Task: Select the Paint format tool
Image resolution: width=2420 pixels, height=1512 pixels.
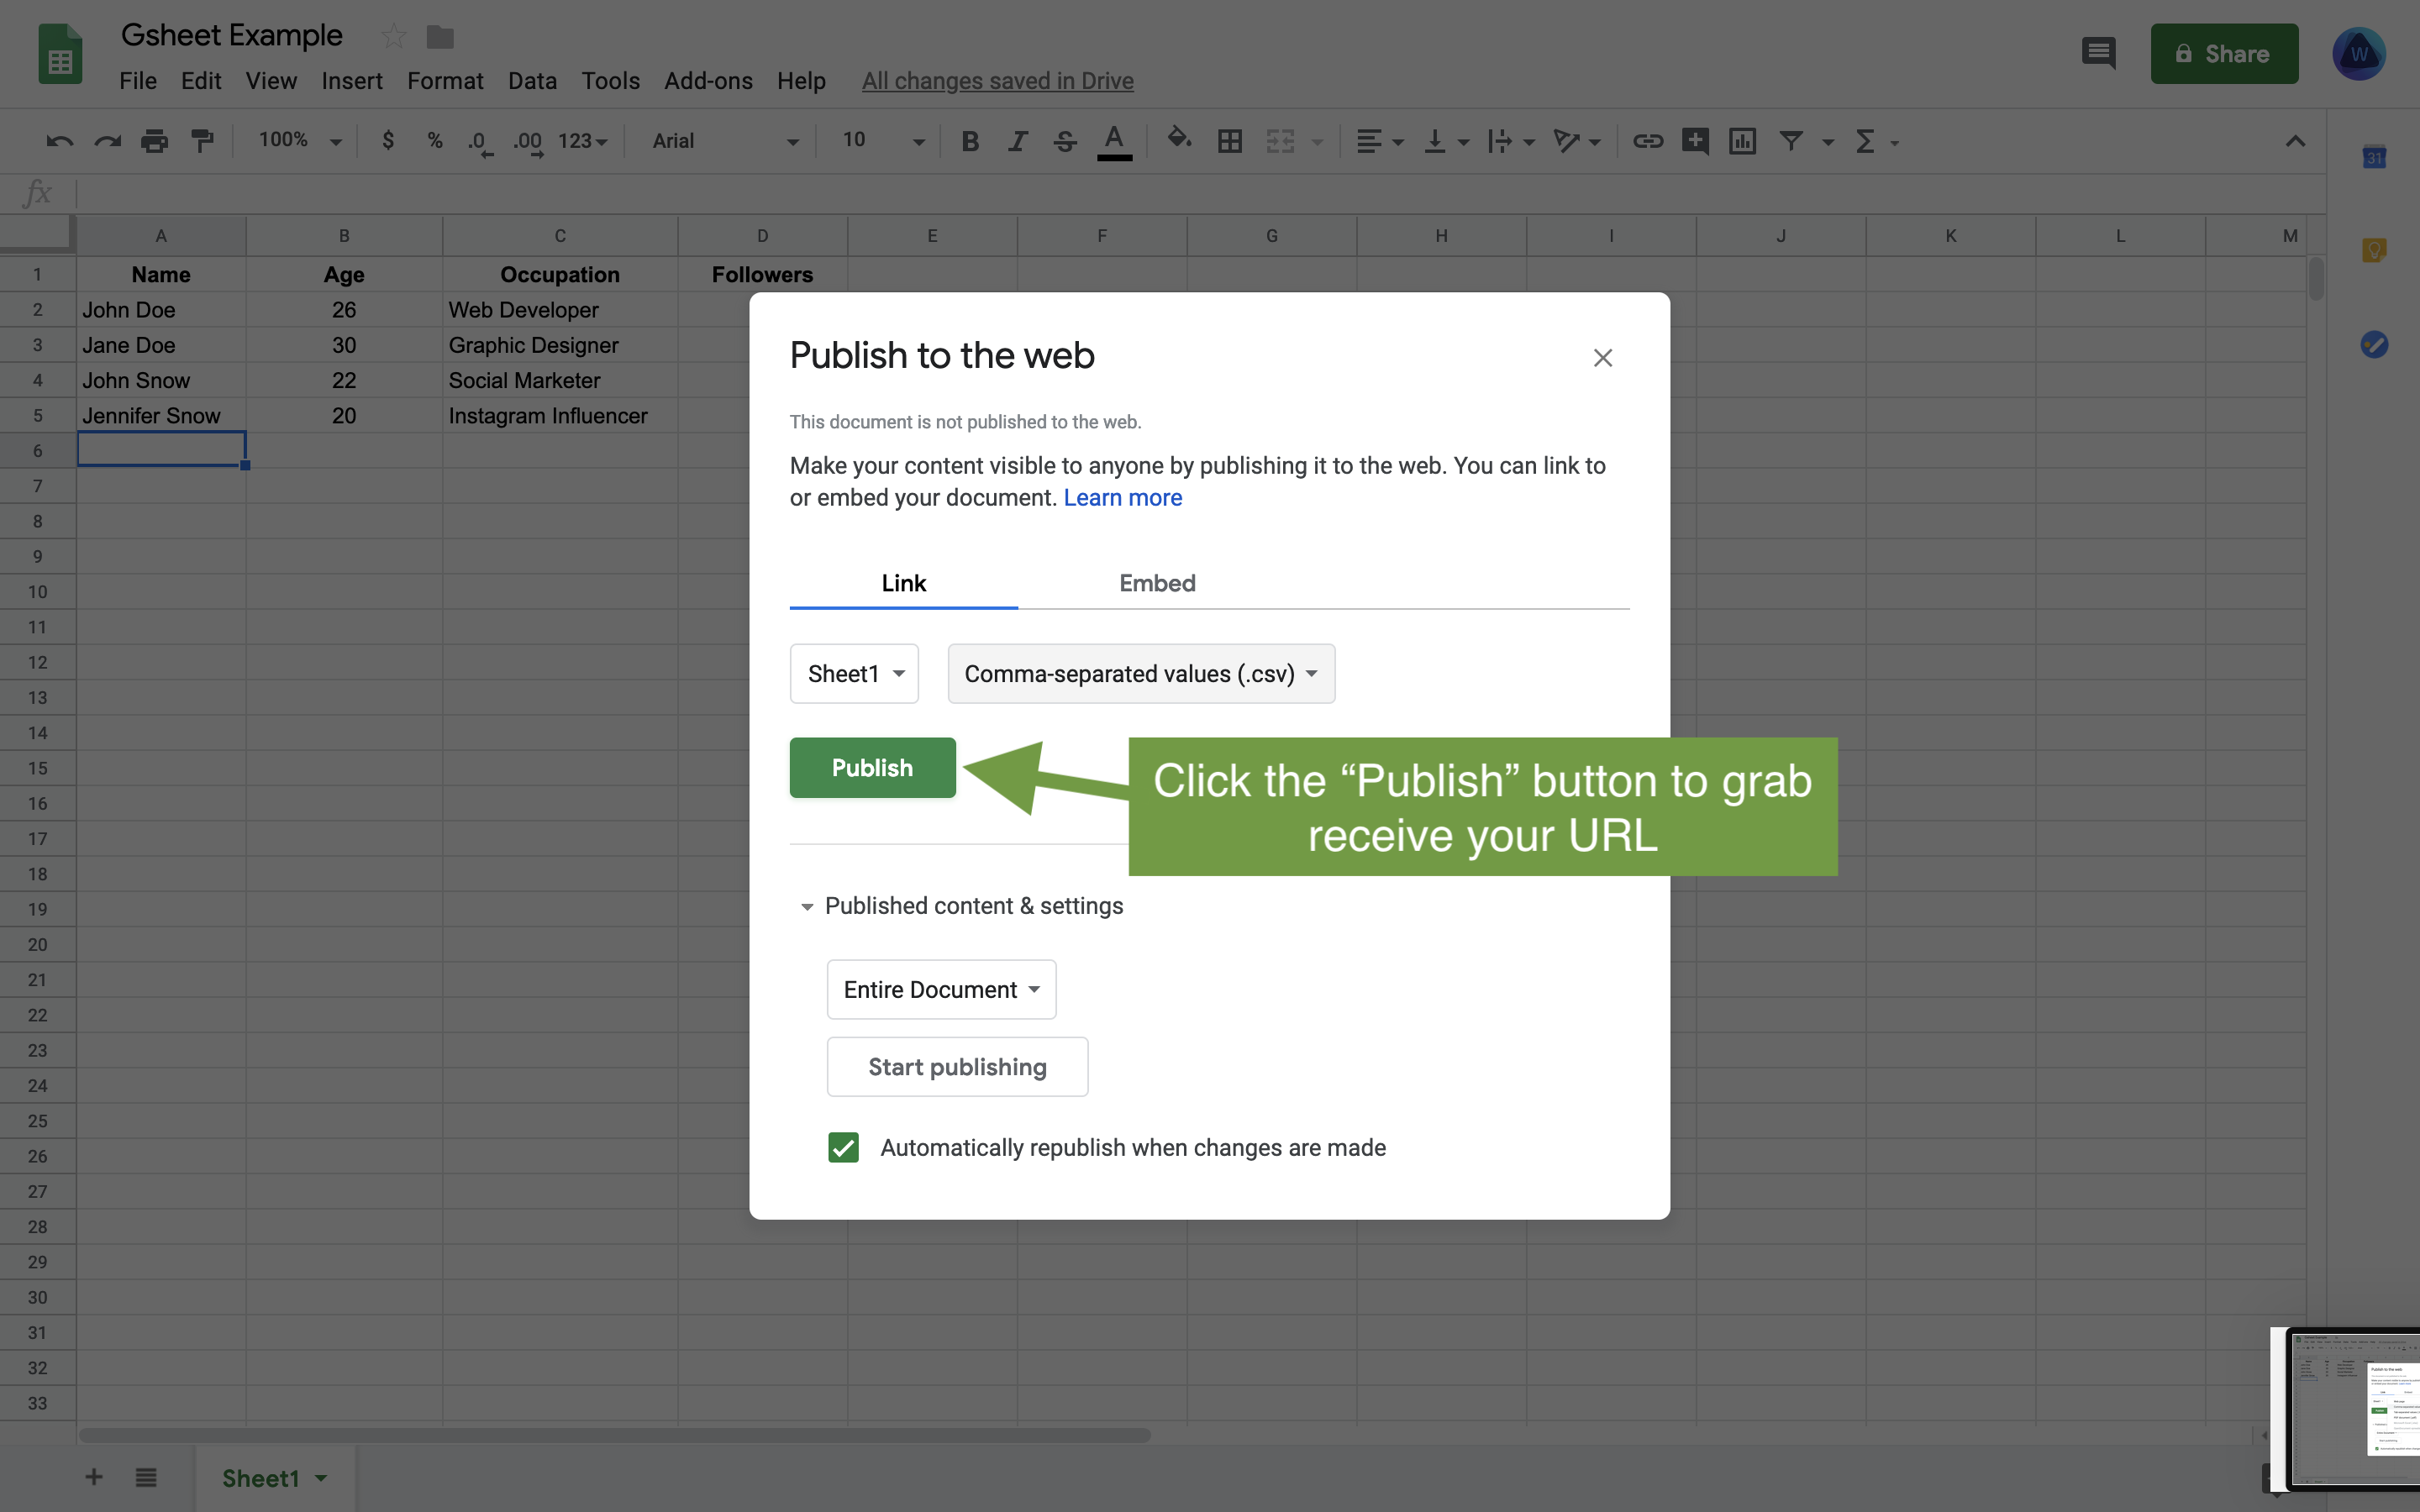Action: click(202, 141)
